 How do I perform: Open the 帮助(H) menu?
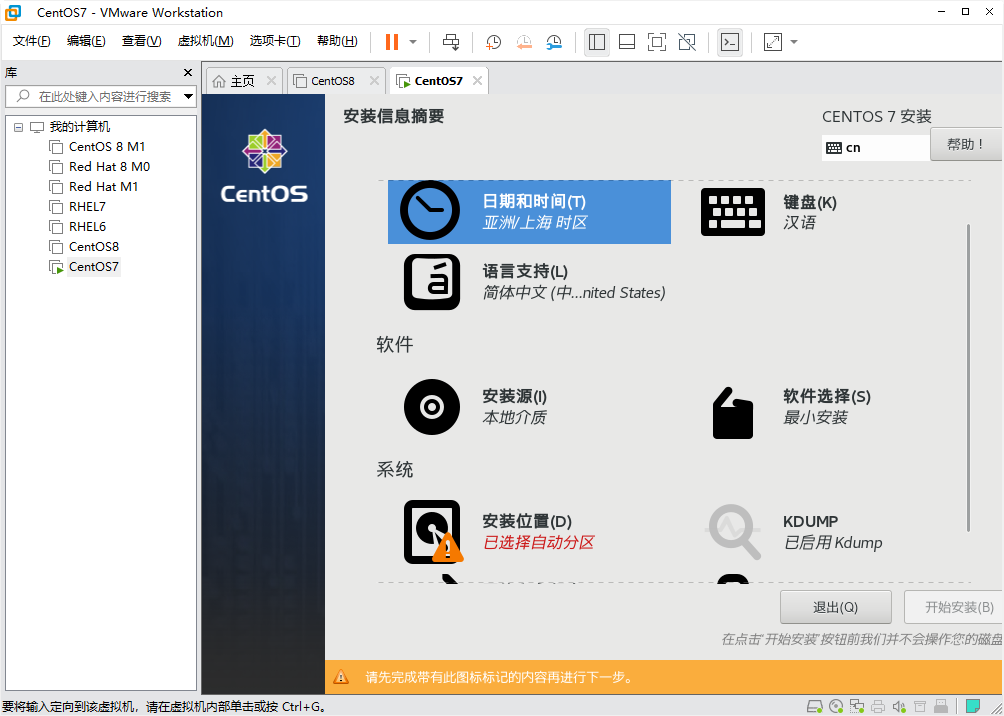[x=337, y=41]
